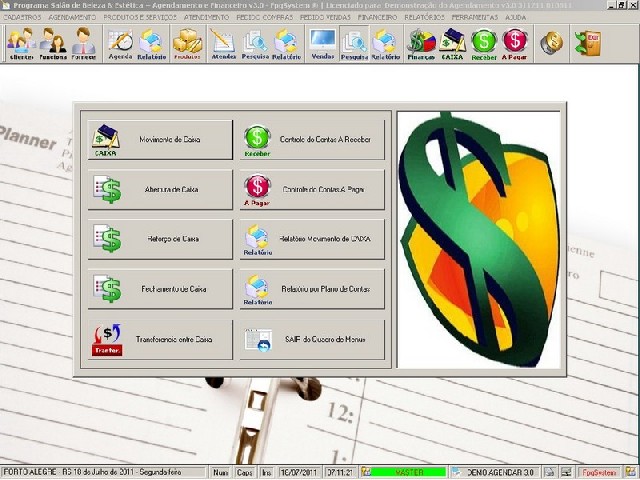Open the PEDIDO COMPRAS menu
The image size is (640, 480).
coord(264,18)
